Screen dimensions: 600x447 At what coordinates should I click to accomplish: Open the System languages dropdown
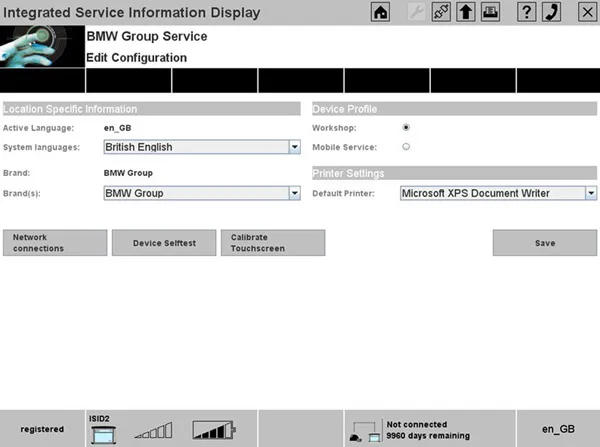point(202,147)
